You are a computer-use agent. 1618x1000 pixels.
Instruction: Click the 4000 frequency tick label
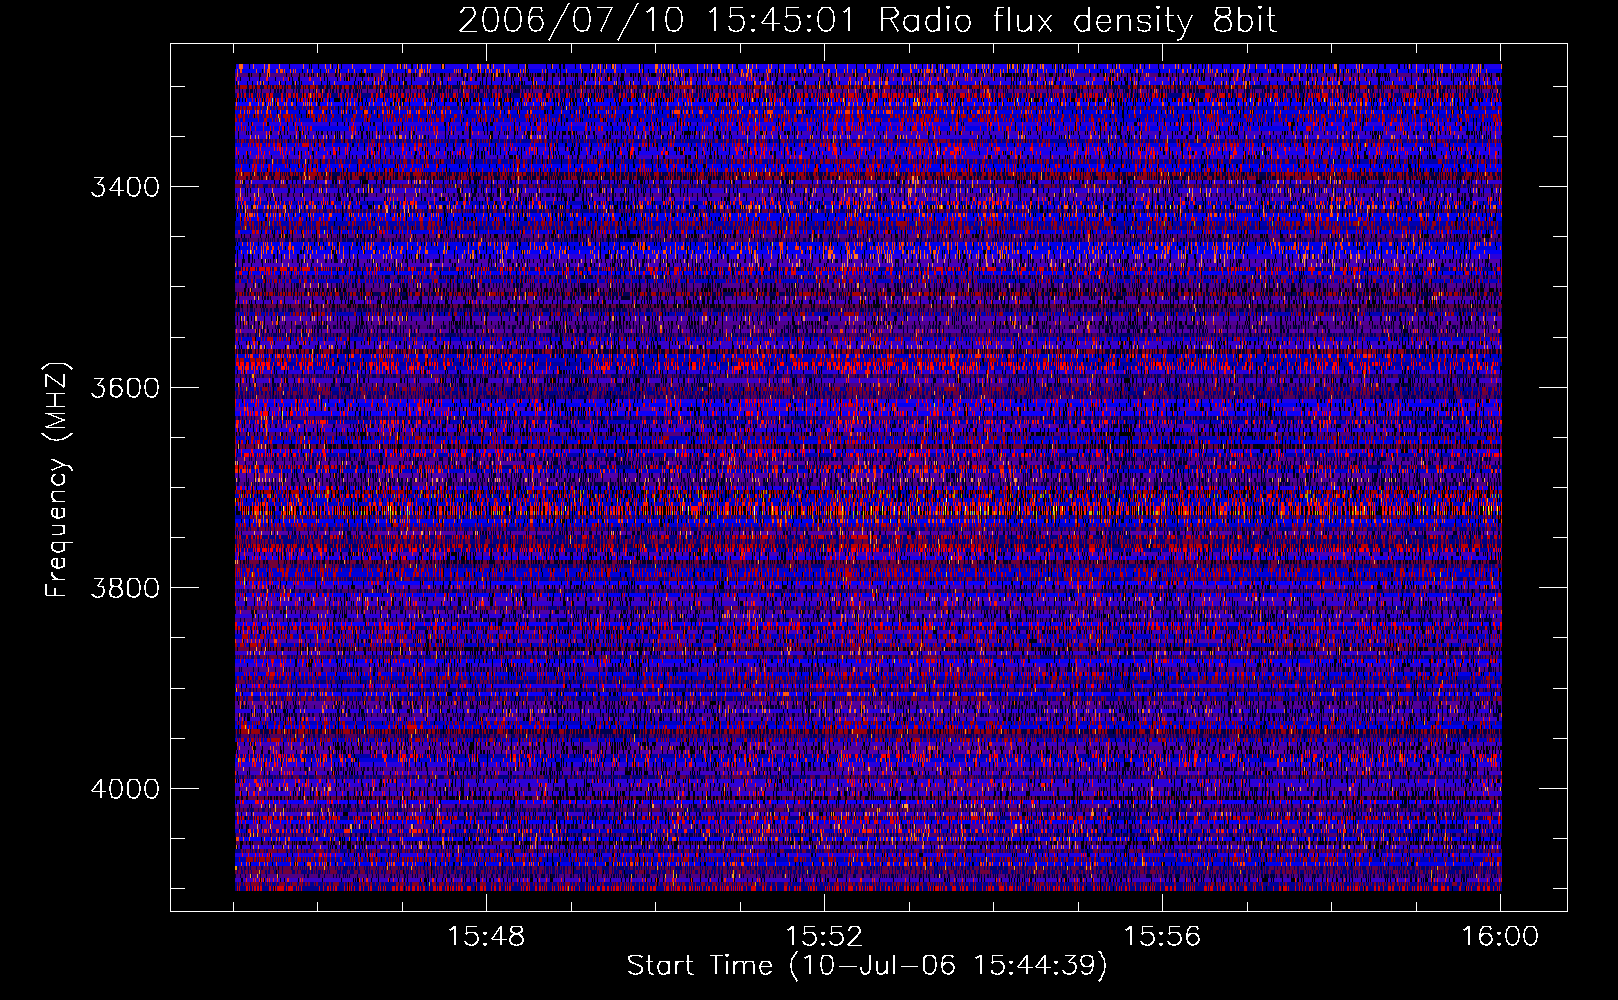[x=125, y=789]
